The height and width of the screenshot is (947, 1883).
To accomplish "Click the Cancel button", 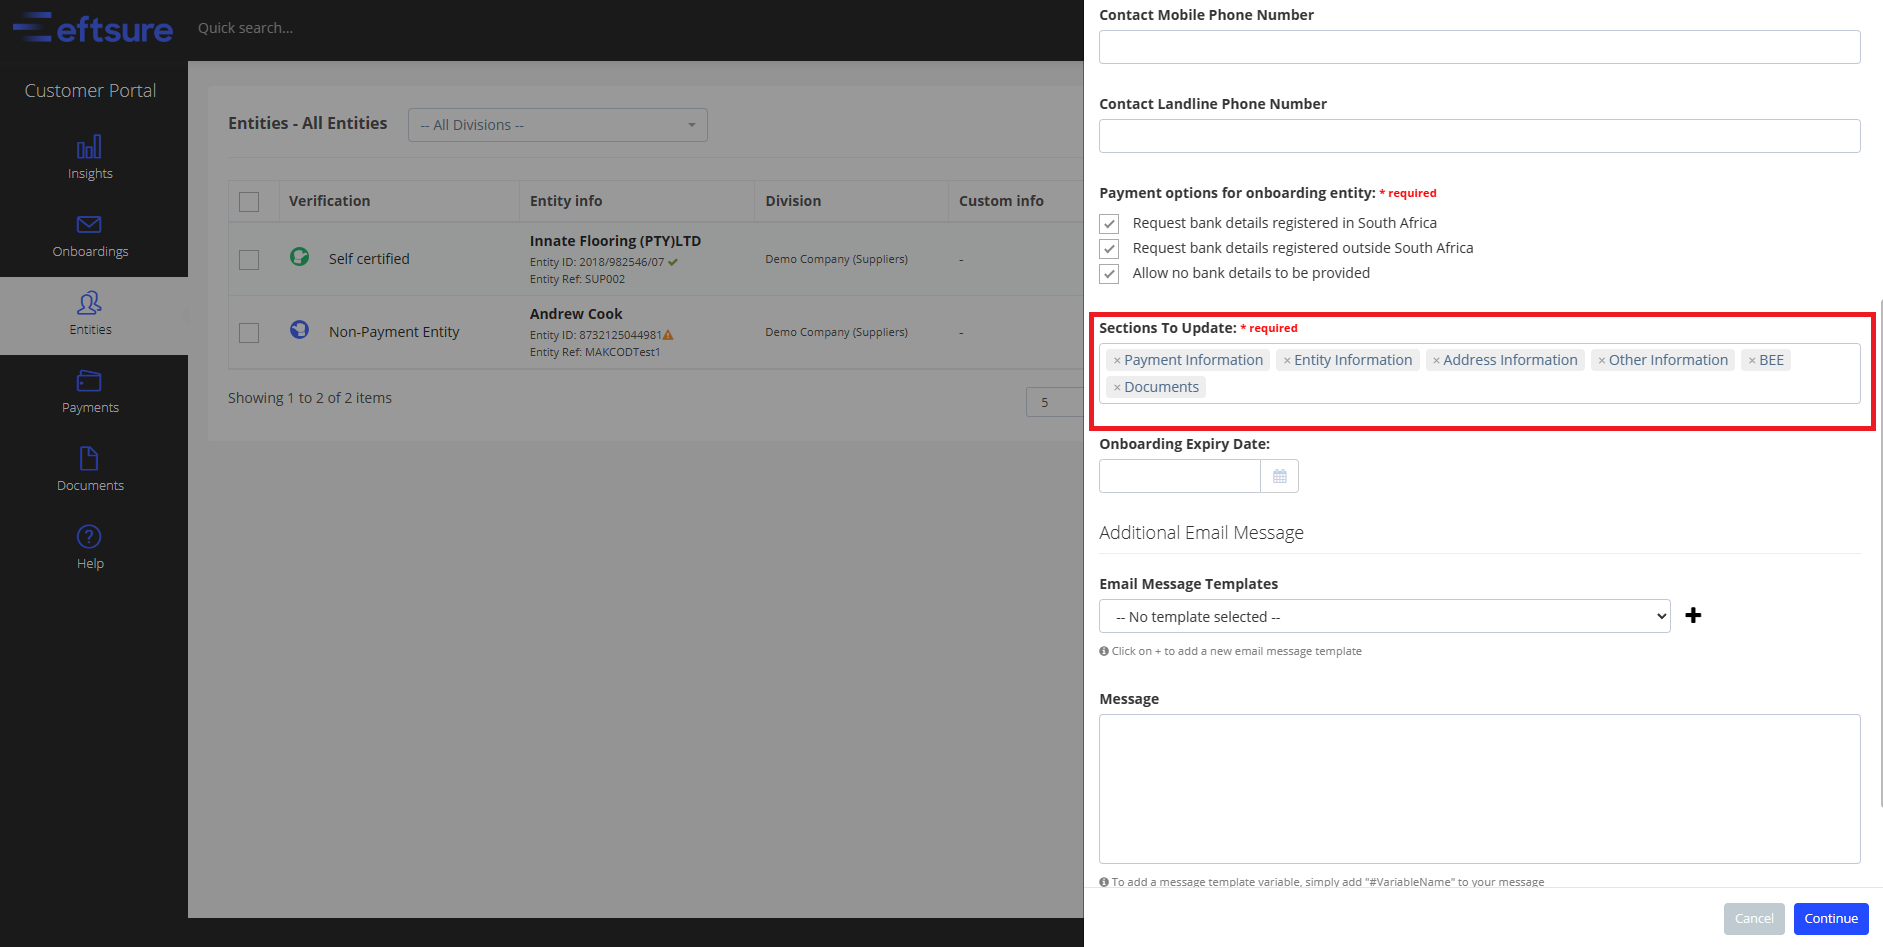I will [x=1753, y=919].
